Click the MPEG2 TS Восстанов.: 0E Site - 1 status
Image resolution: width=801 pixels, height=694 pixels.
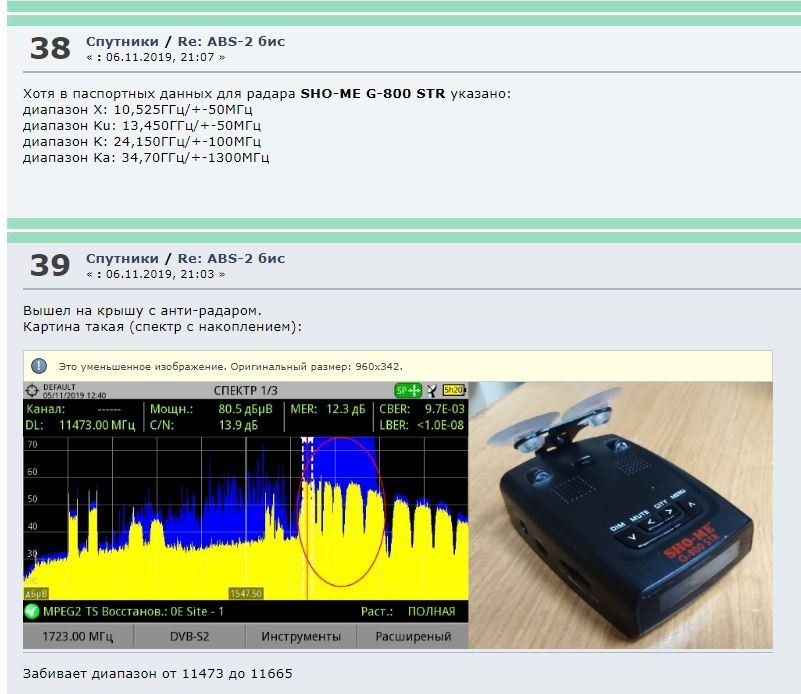(x=133, y=611)
